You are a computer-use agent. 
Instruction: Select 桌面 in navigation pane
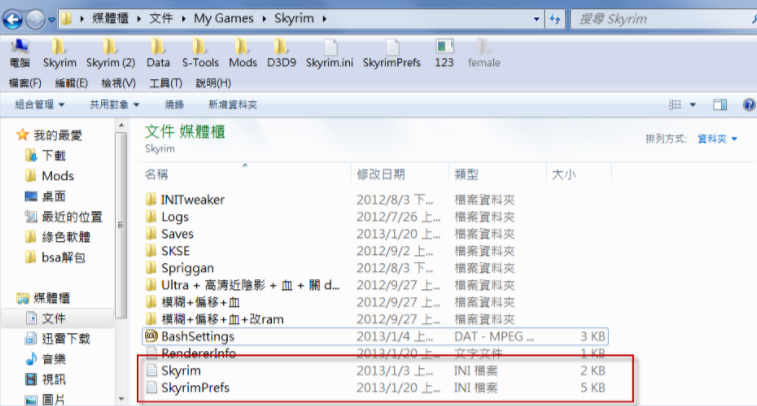45,196
